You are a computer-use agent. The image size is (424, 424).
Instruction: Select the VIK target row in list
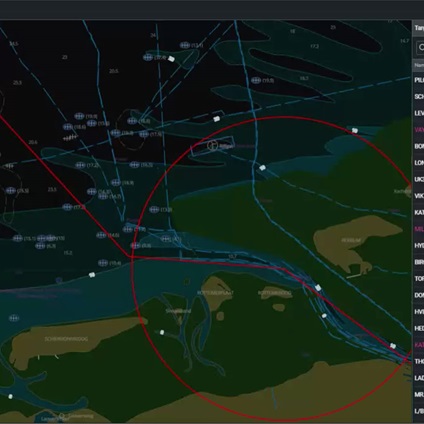click(419, 196)
